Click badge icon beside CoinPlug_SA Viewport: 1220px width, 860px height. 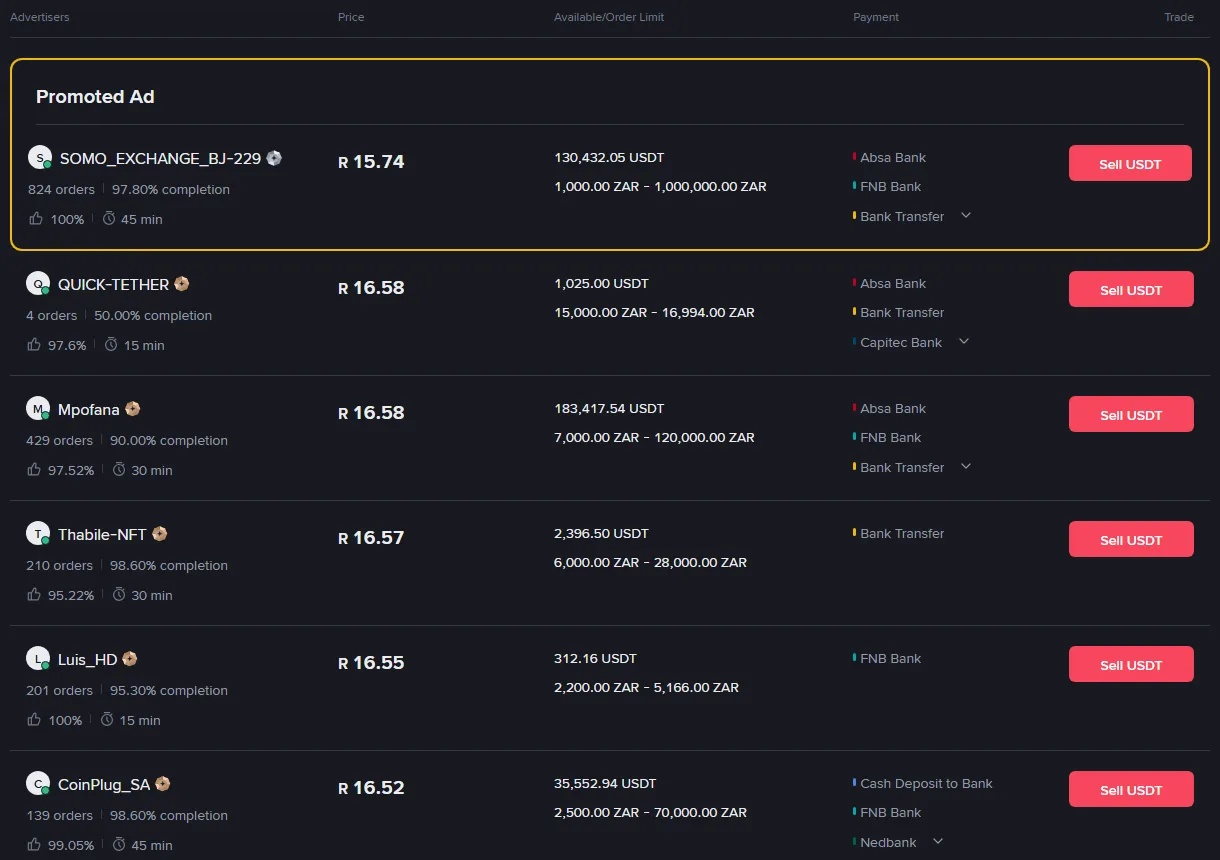coord(162,784)
